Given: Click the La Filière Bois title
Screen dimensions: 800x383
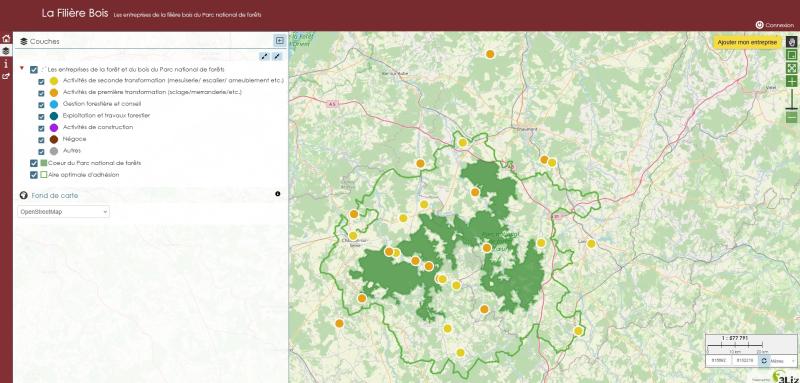Looking at the screenshot, I should pyautogui.click(x=75, y=14).
